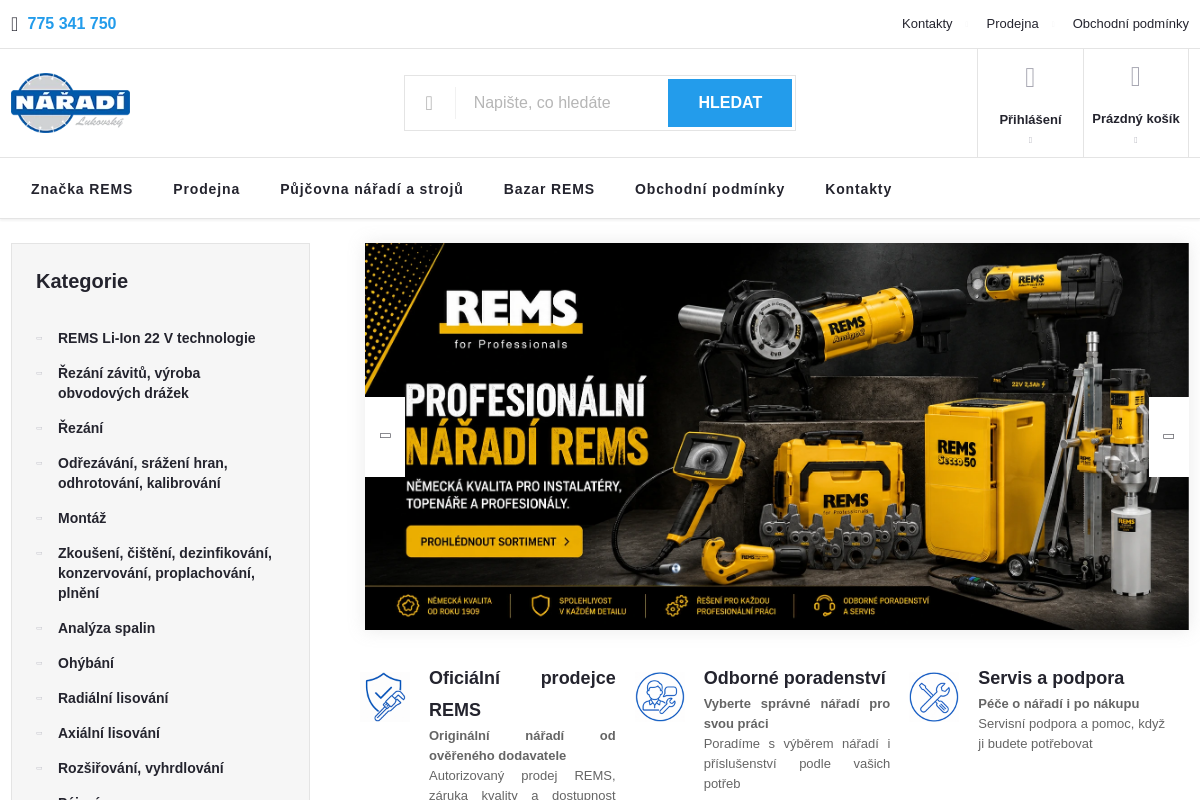Select the Rozšiřování, vyhrdlování category
The width and height of the screenshot is (1200, 800).
point(141,768)
